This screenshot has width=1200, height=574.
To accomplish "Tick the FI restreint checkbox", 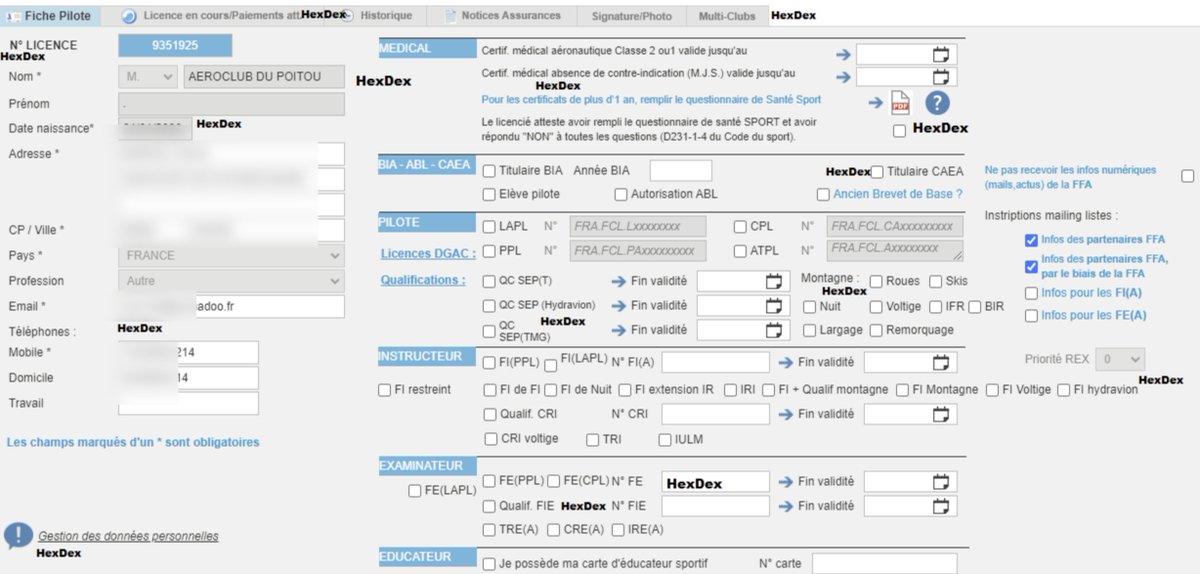I will [x=384, y=390].
